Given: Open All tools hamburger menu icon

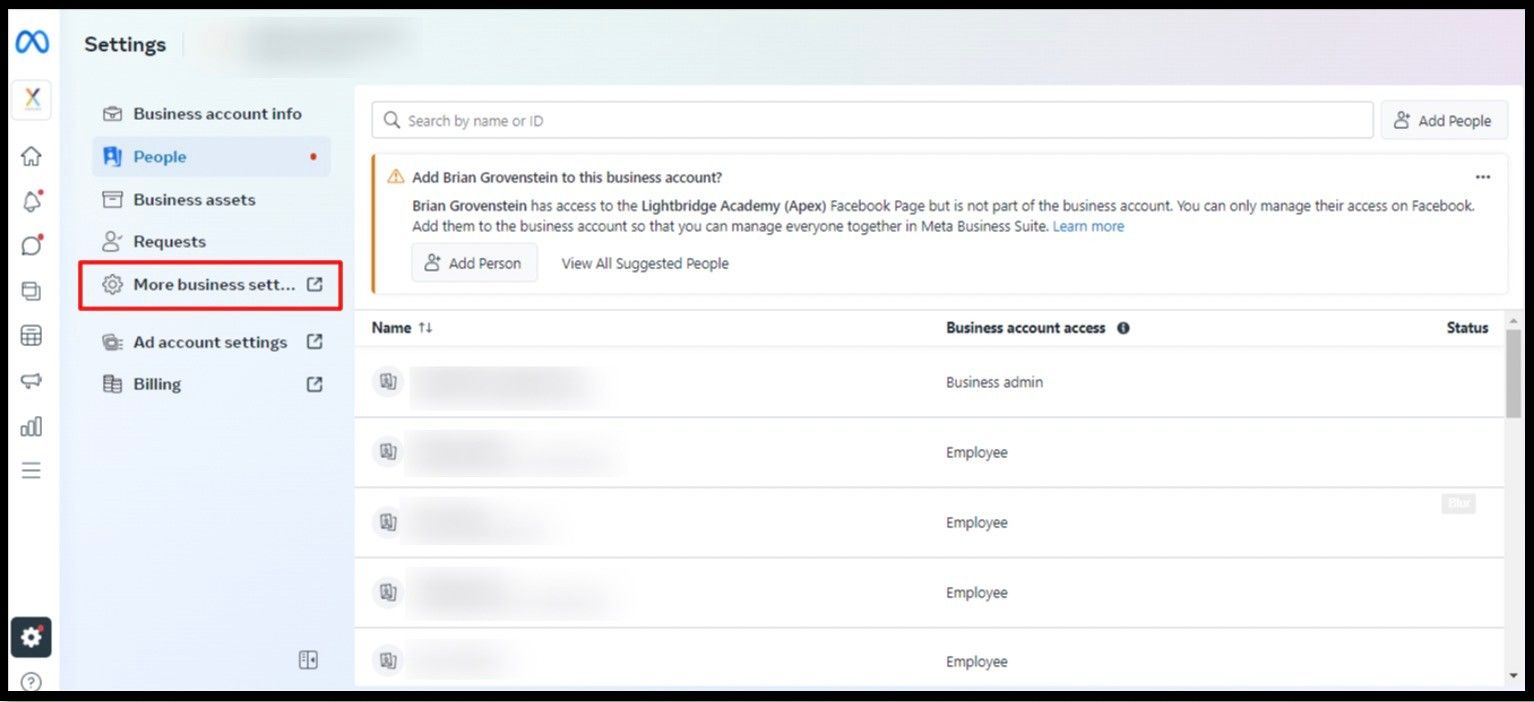Looking at the screenshot, I should coord(31,471).
